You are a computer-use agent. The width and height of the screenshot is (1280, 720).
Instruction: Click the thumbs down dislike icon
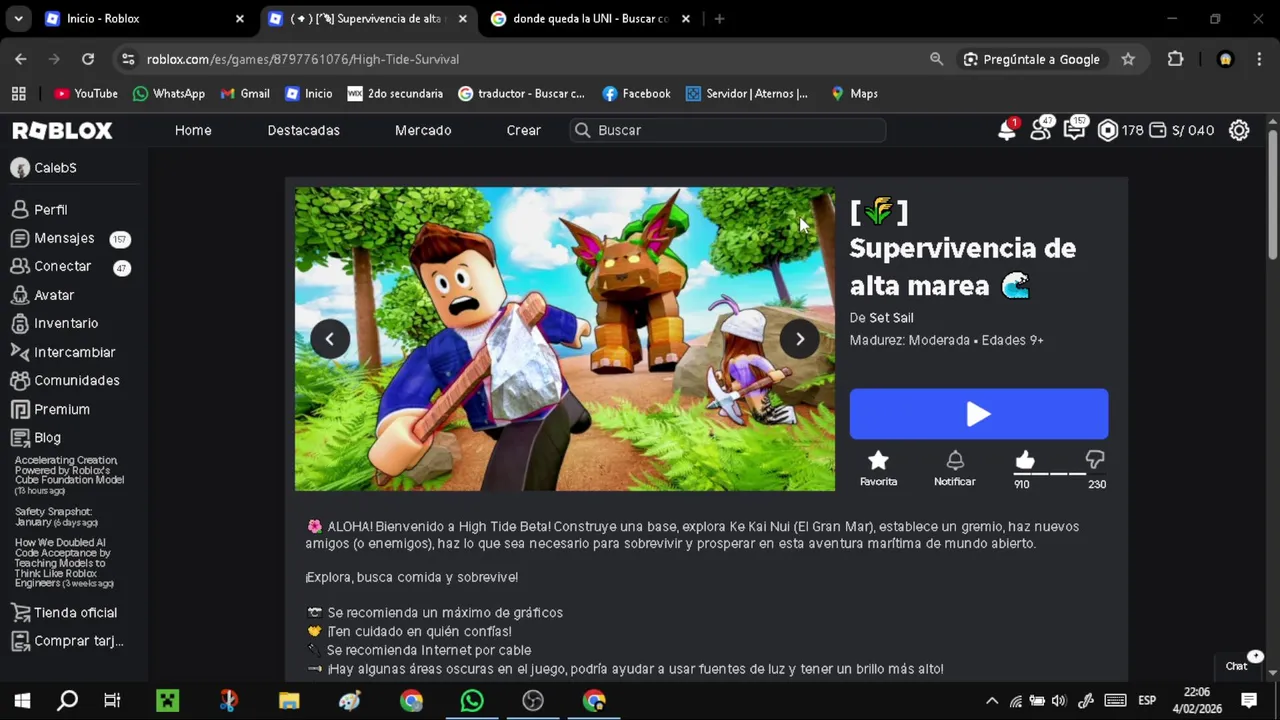click(1095, 460)
